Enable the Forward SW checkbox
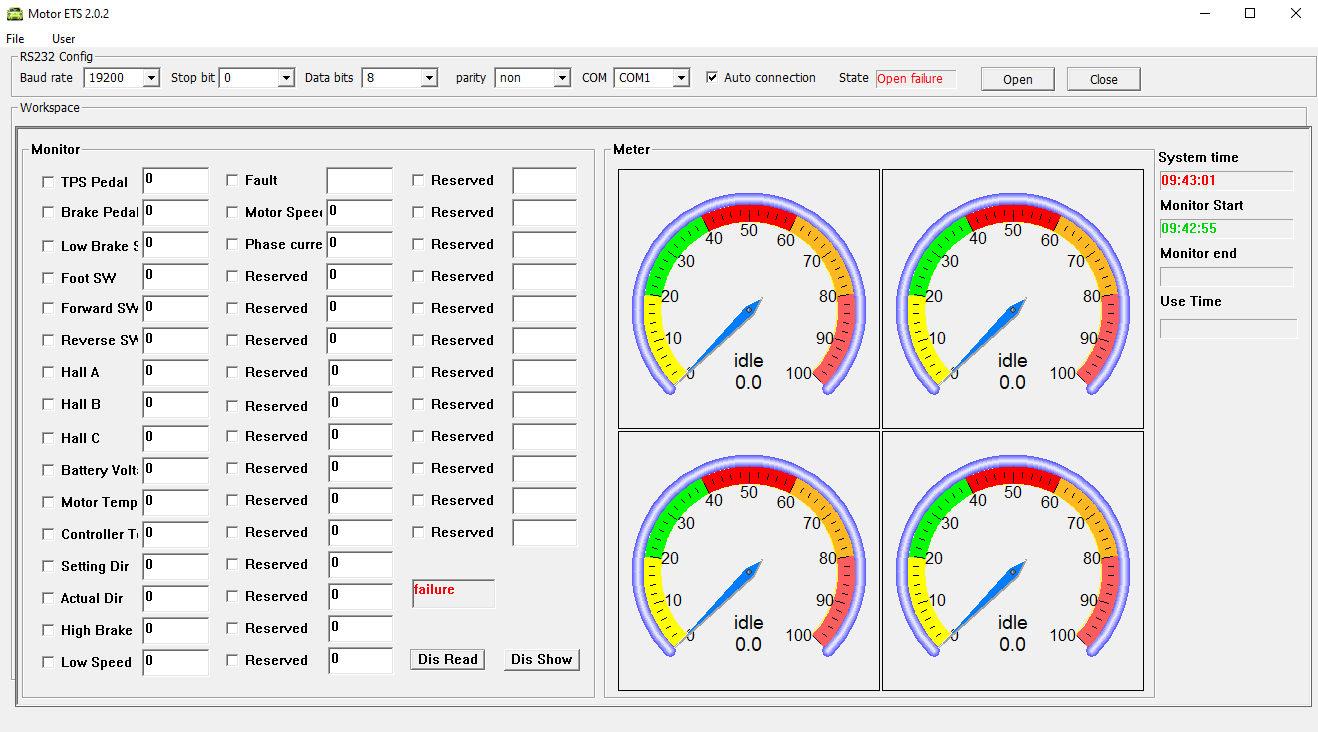 coord(48,308)
